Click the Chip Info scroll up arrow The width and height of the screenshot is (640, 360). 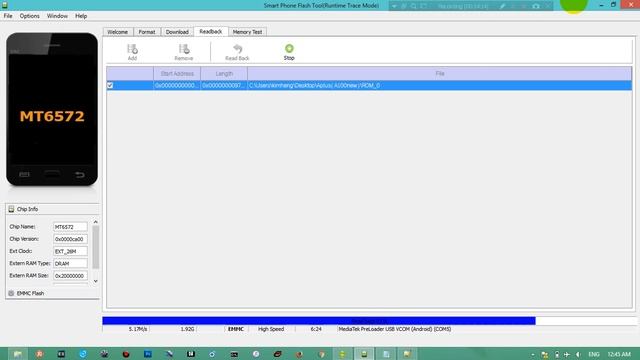coord(96,222)
